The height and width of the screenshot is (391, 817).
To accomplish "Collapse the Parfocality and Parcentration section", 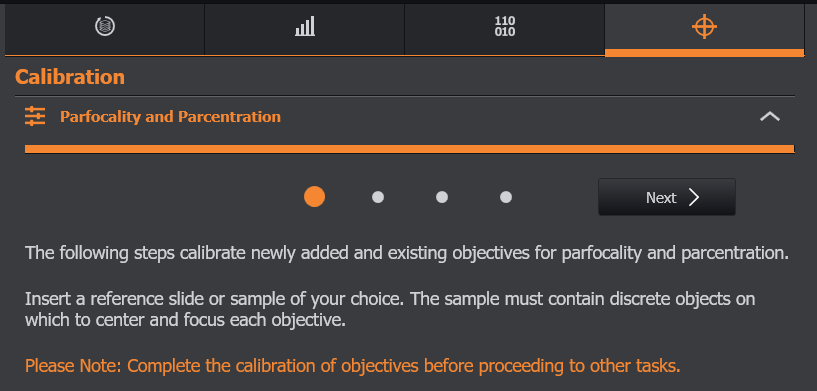I will pyautogui.click(x=770, y=116).
